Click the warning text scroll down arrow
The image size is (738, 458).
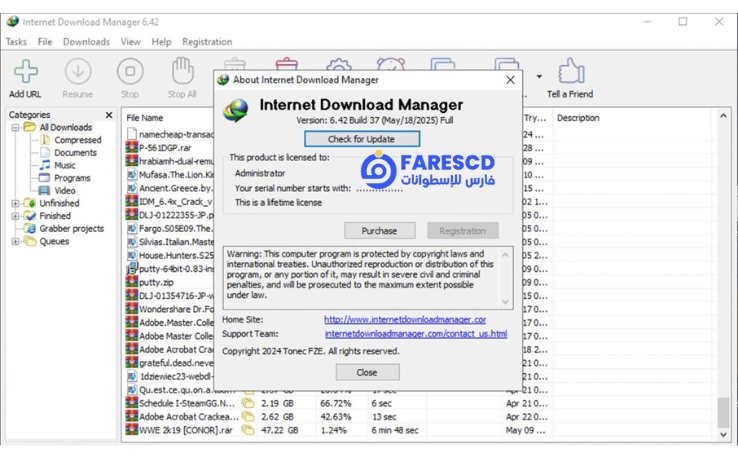(505, 302)
